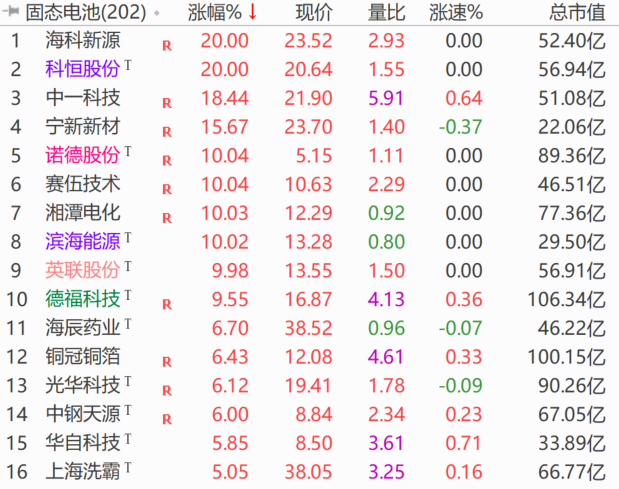Select stock 湘潭电化 in row 7
Screen dimensions: 619x489
(x=83, y=213)
